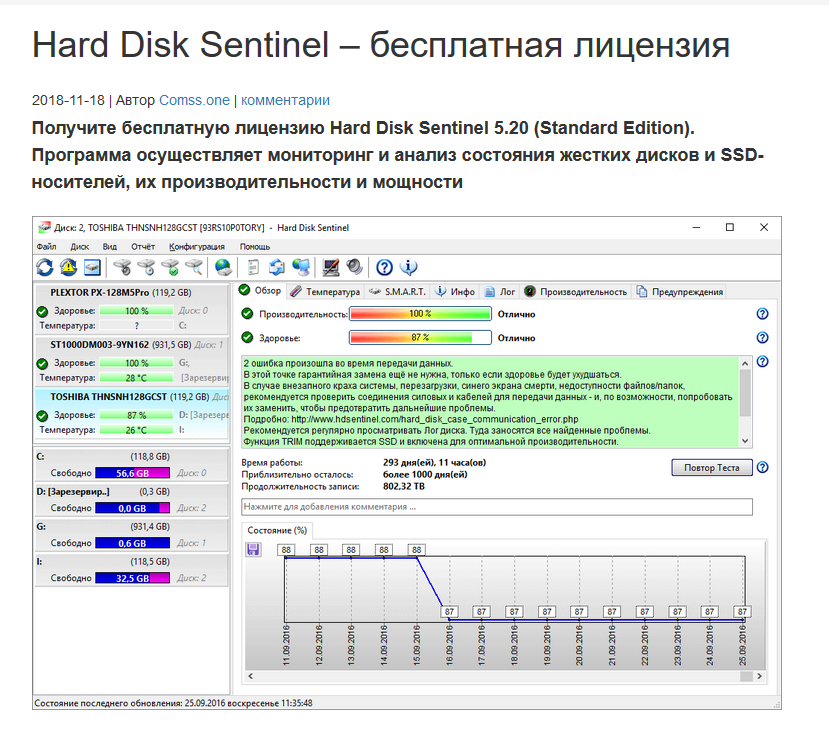Click the disk with clock toolbar icon

point(146,268)
